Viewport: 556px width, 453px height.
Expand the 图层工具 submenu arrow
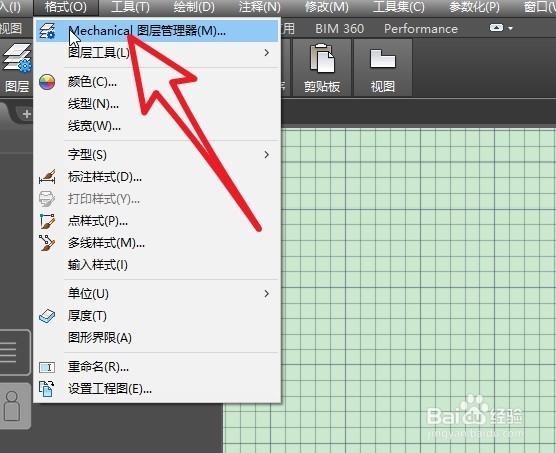coord(267,53)
